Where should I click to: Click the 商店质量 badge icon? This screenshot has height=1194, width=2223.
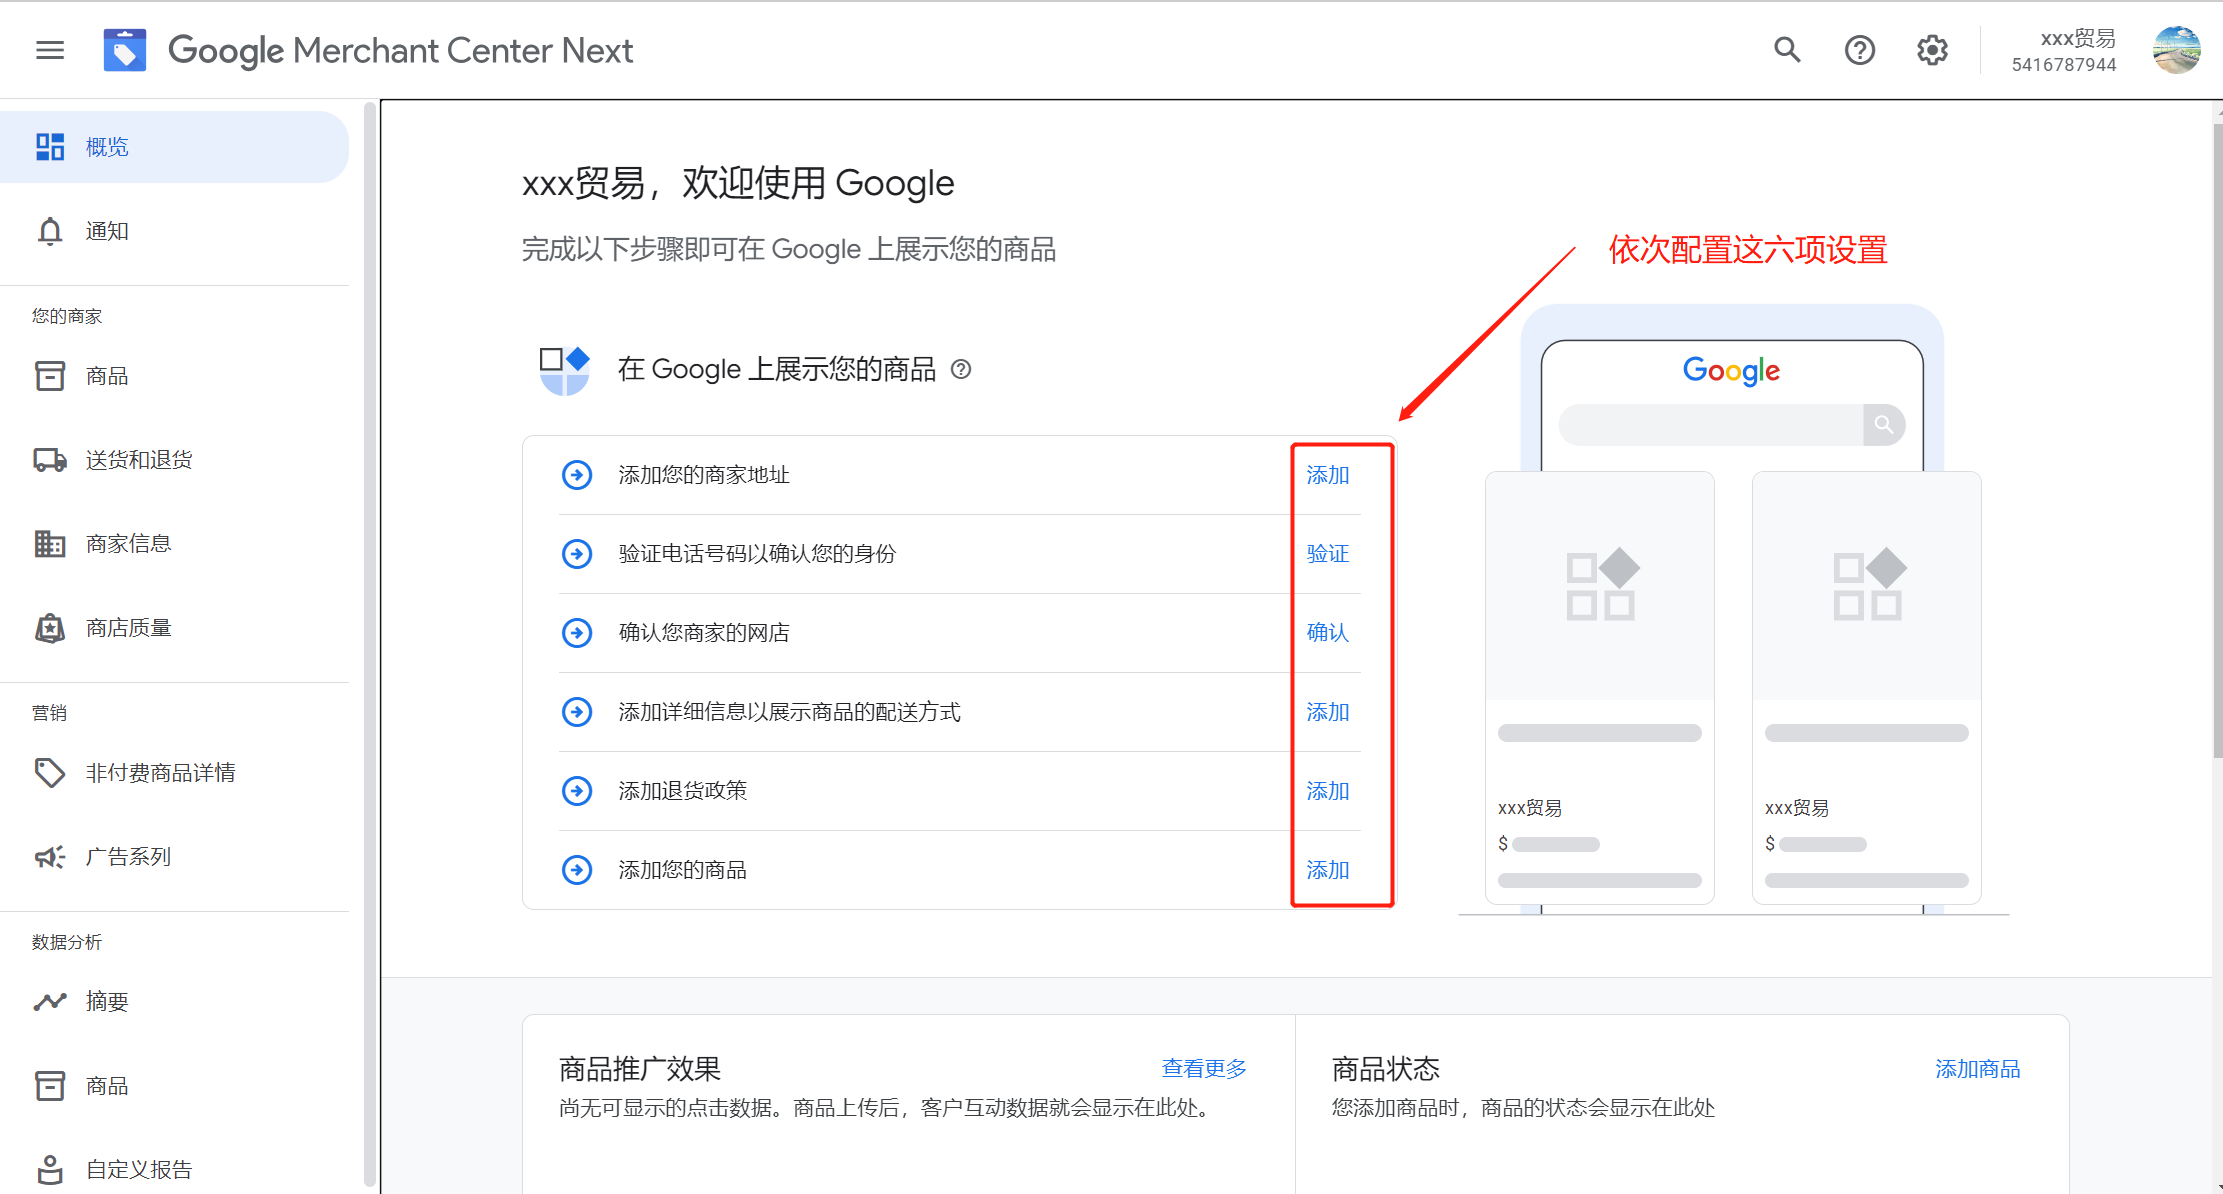click(x=50, y=628)
